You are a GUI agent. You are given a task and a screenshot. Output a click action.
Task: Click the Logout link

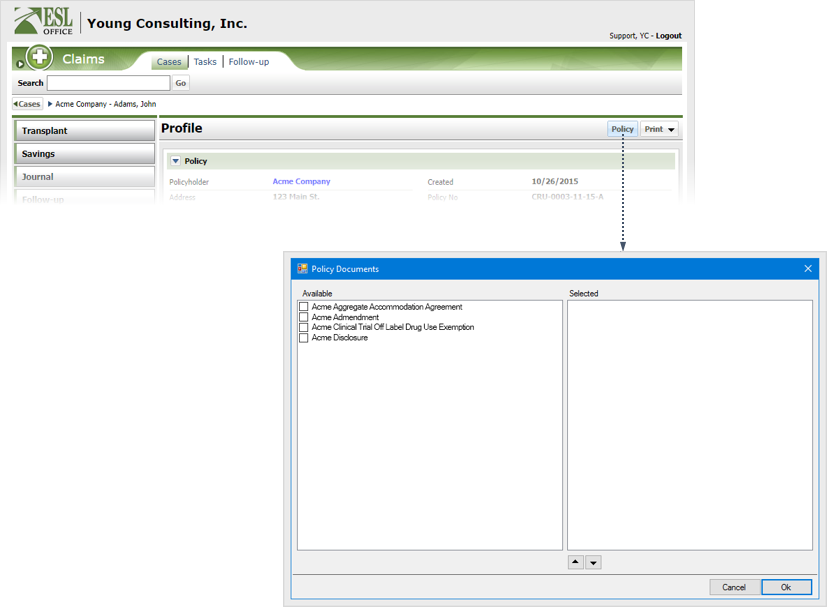pyautogui.click(x=668, y=36)
